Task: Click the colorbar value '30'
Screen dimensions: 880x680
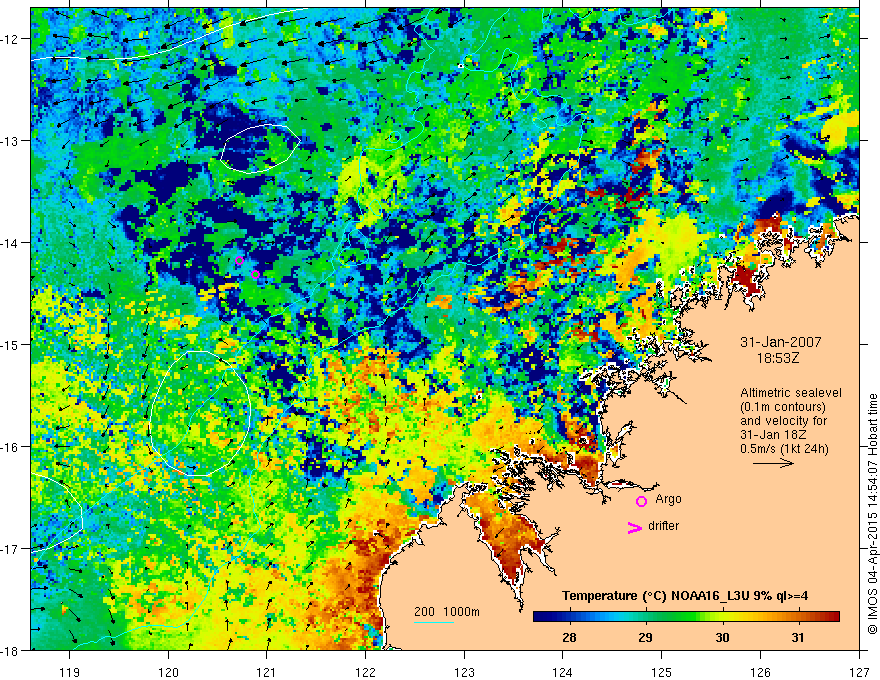Action: (x=722, y=638)
